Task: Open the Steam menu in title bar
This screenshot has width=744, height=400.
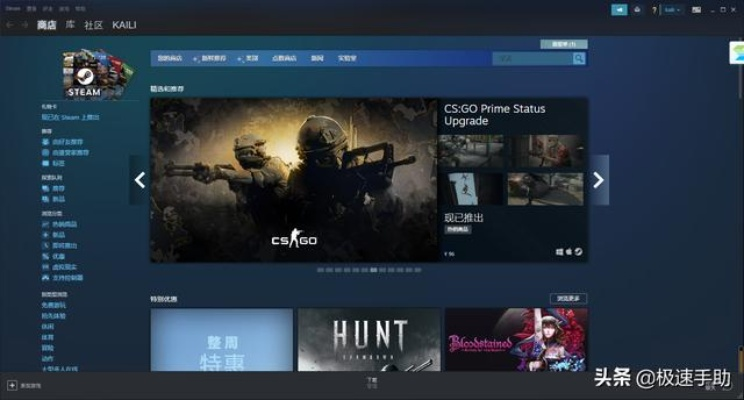Action: pos(13,9)
